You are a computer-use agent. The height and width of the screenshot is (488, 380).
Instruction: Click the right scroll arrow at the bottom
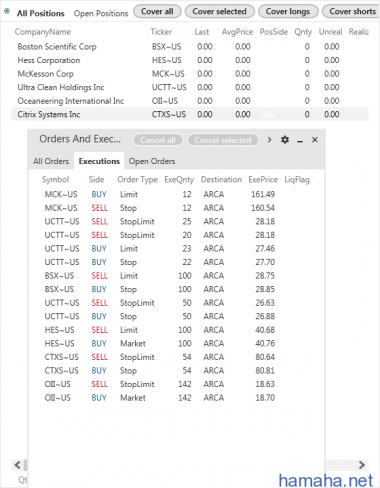click(x=362, y=465)
